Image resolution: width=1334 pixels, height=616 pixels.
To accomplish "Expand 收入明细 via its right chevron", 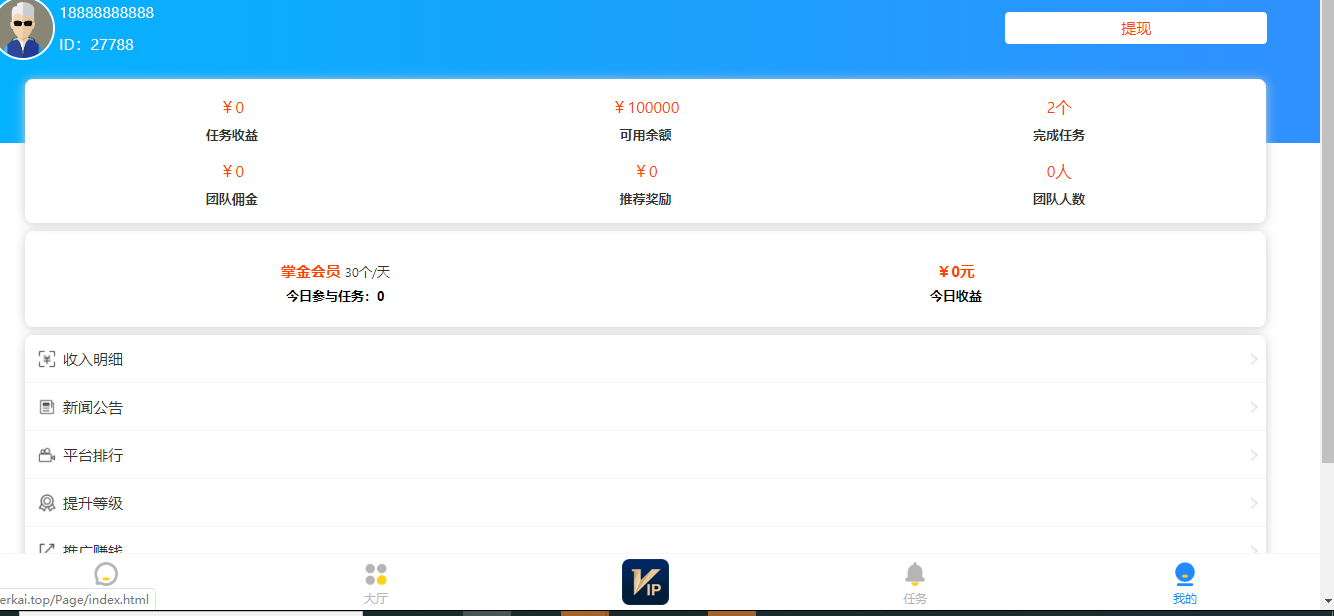I will pos(1254,359).
